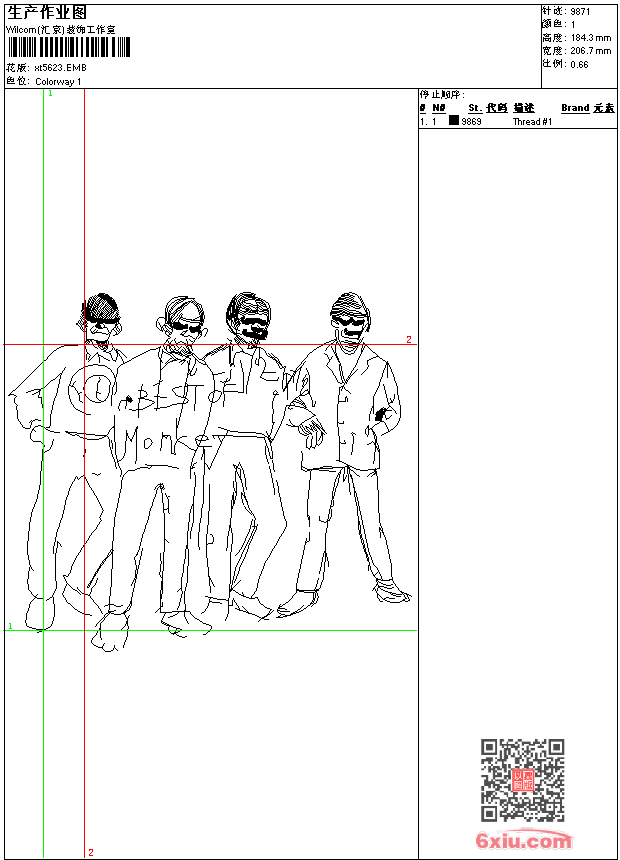The height and width of the screenshot is (860, 620).
Task: Click the "N#" column header
Action: [438, 108]
